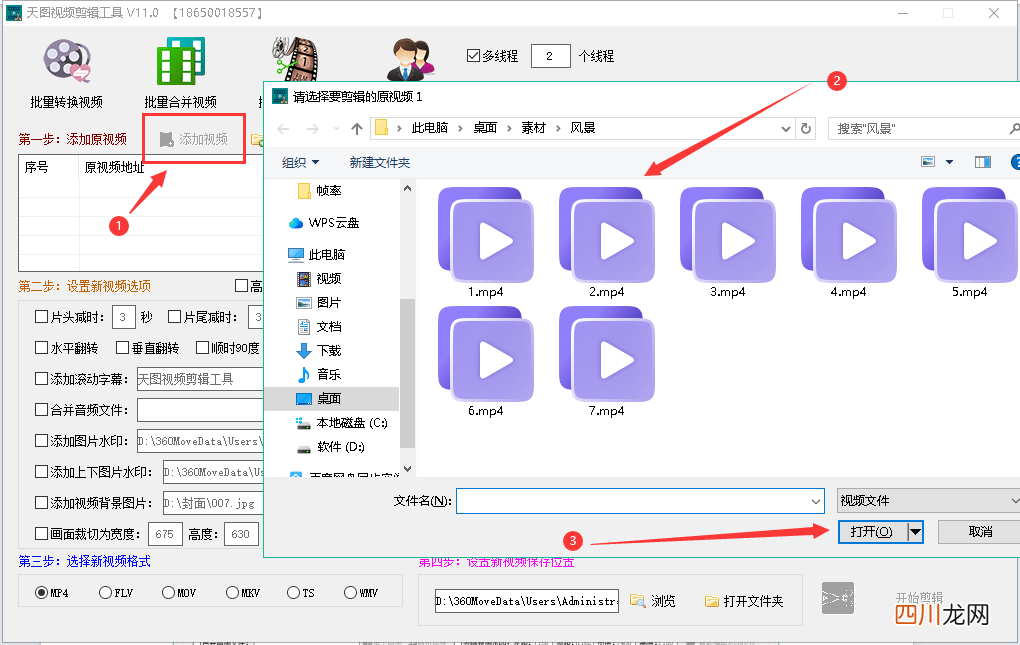Enable the 画面裁切为宽度 checkbox
The height and width of the screenshot is (645, 1020).
click(x=42, y=534)
